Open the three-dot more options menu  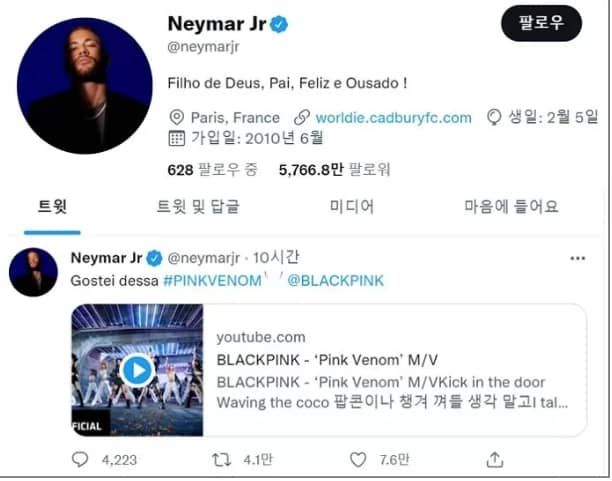578,258
